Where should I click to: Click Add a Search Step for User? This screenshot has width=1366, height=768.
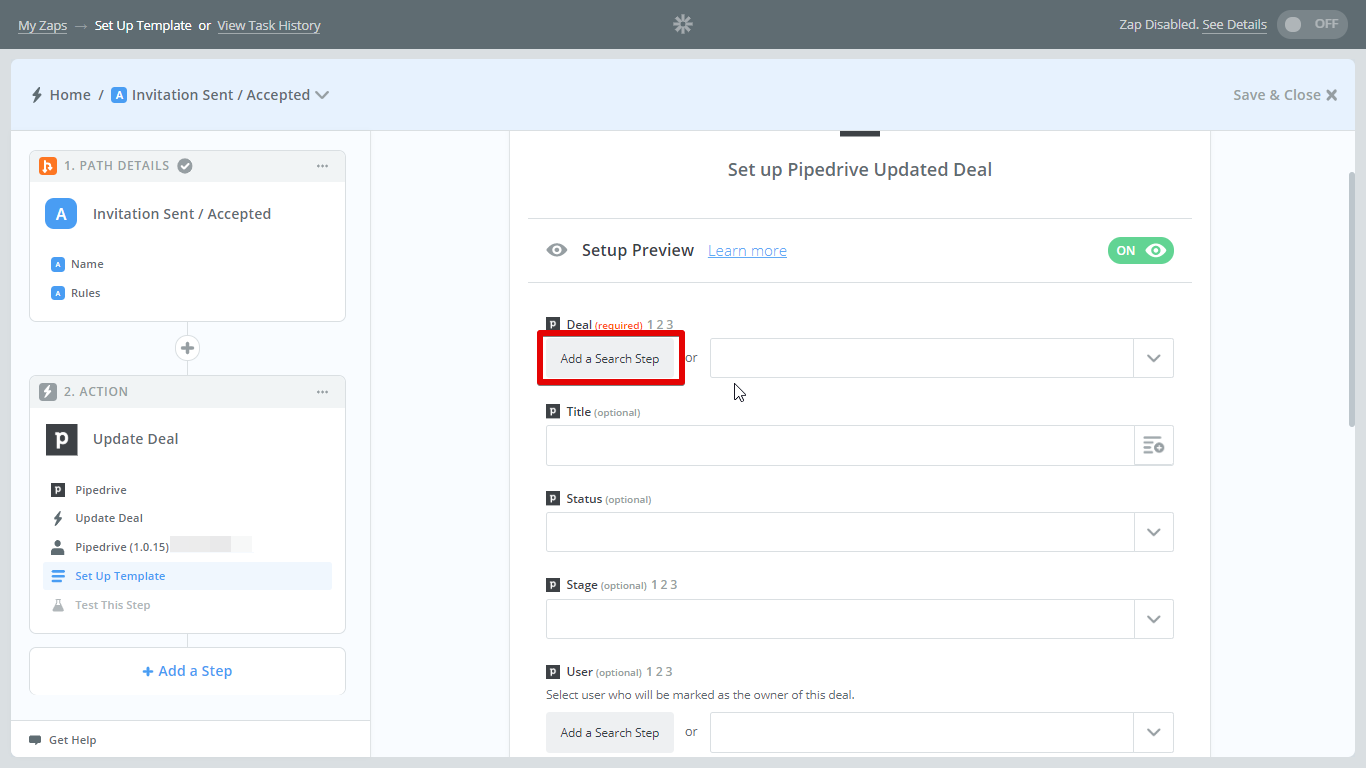(x=610, y=732)
